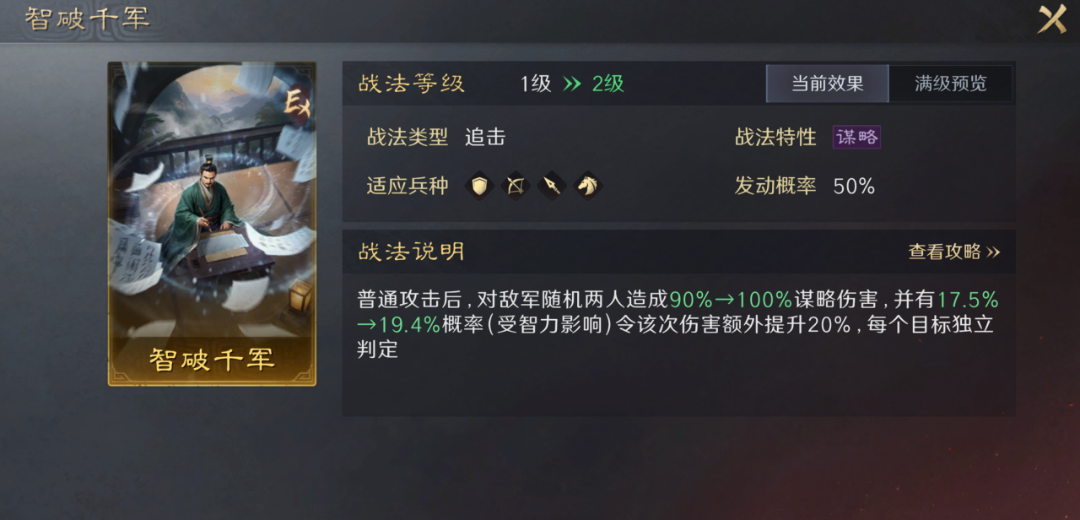
Task: Select the horse cavalry troop icon
Action: click(587, 185)
